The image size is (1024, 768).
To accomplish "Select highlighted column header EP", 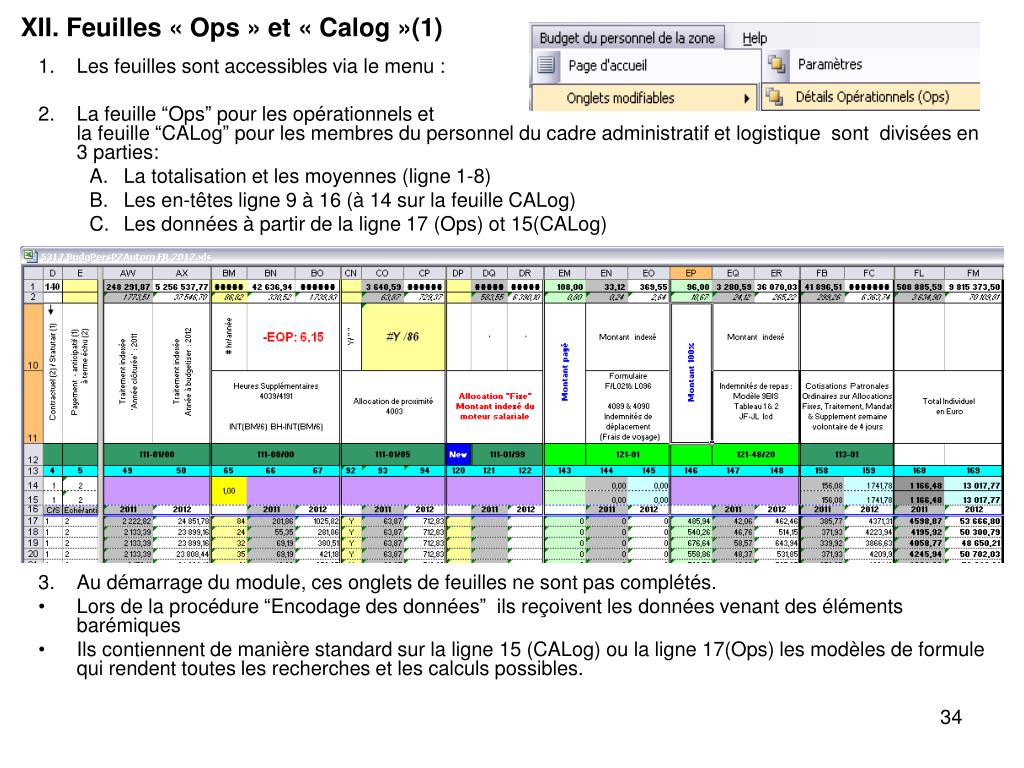I will 691,273.
